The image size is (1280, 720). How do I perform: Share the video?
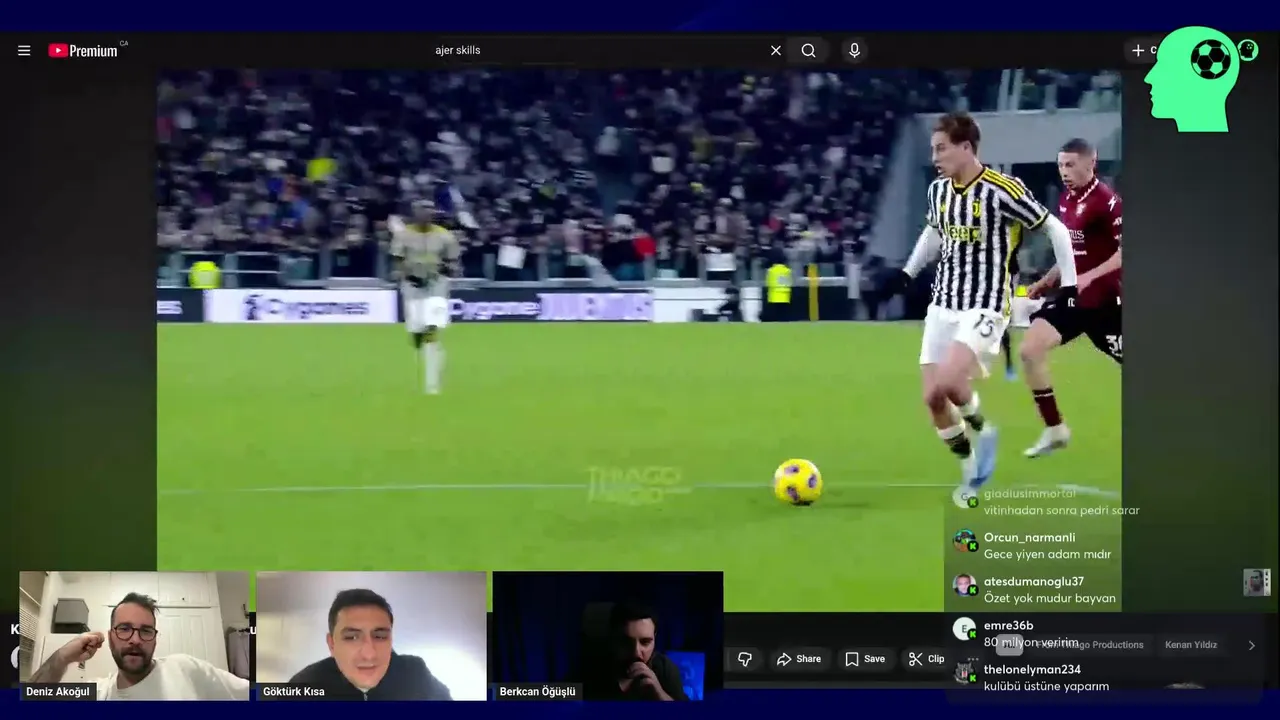(799, 659)
